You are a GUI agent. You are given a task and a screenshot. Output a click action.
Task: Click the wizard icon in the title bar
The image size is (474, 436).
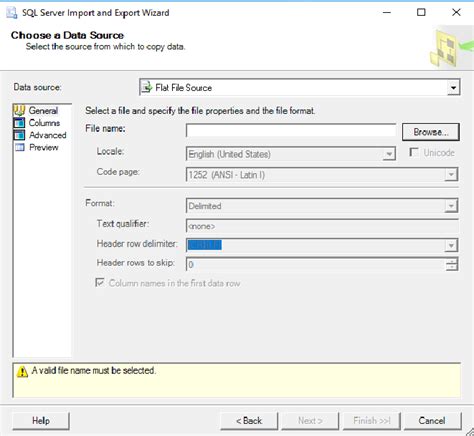12,13
